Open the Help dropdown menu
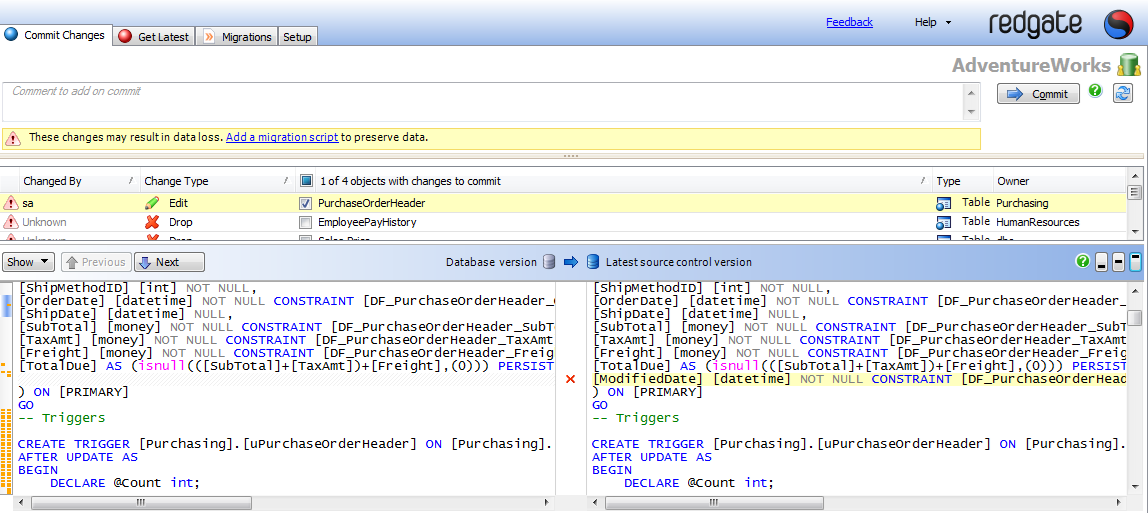The width and height of the screenshot is (1148, 513). pyautogui.click(x=933, y=22)
